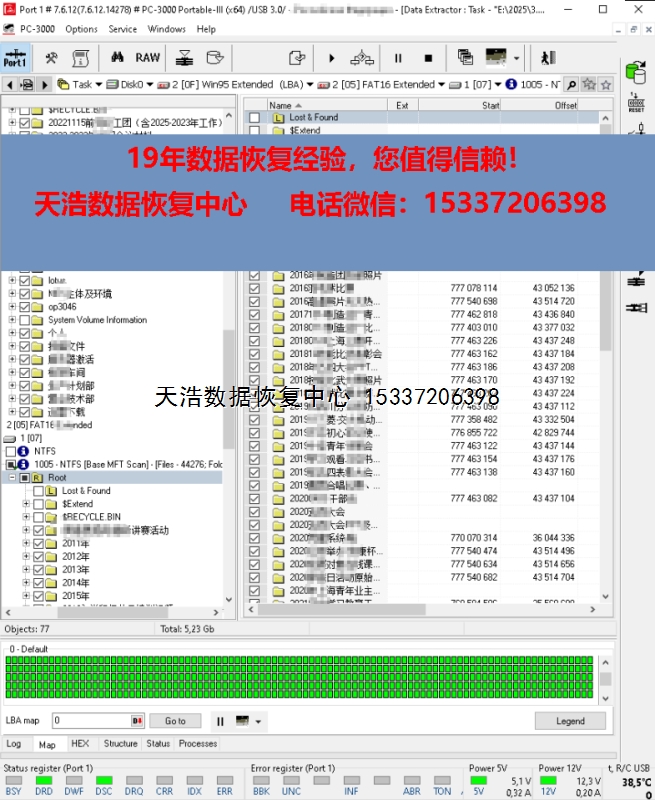Click the Legend button
Viewport: 655px width, 800px height.
[x=570, y=721]
